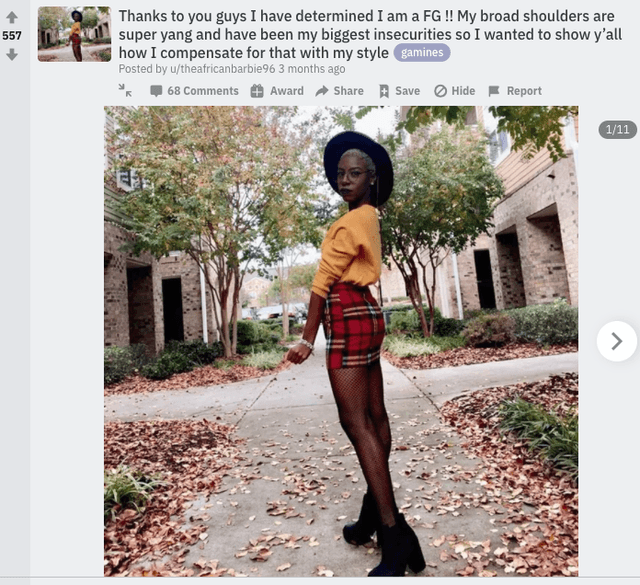
Task: Click the Save bookmark icon
Action: 384,91
